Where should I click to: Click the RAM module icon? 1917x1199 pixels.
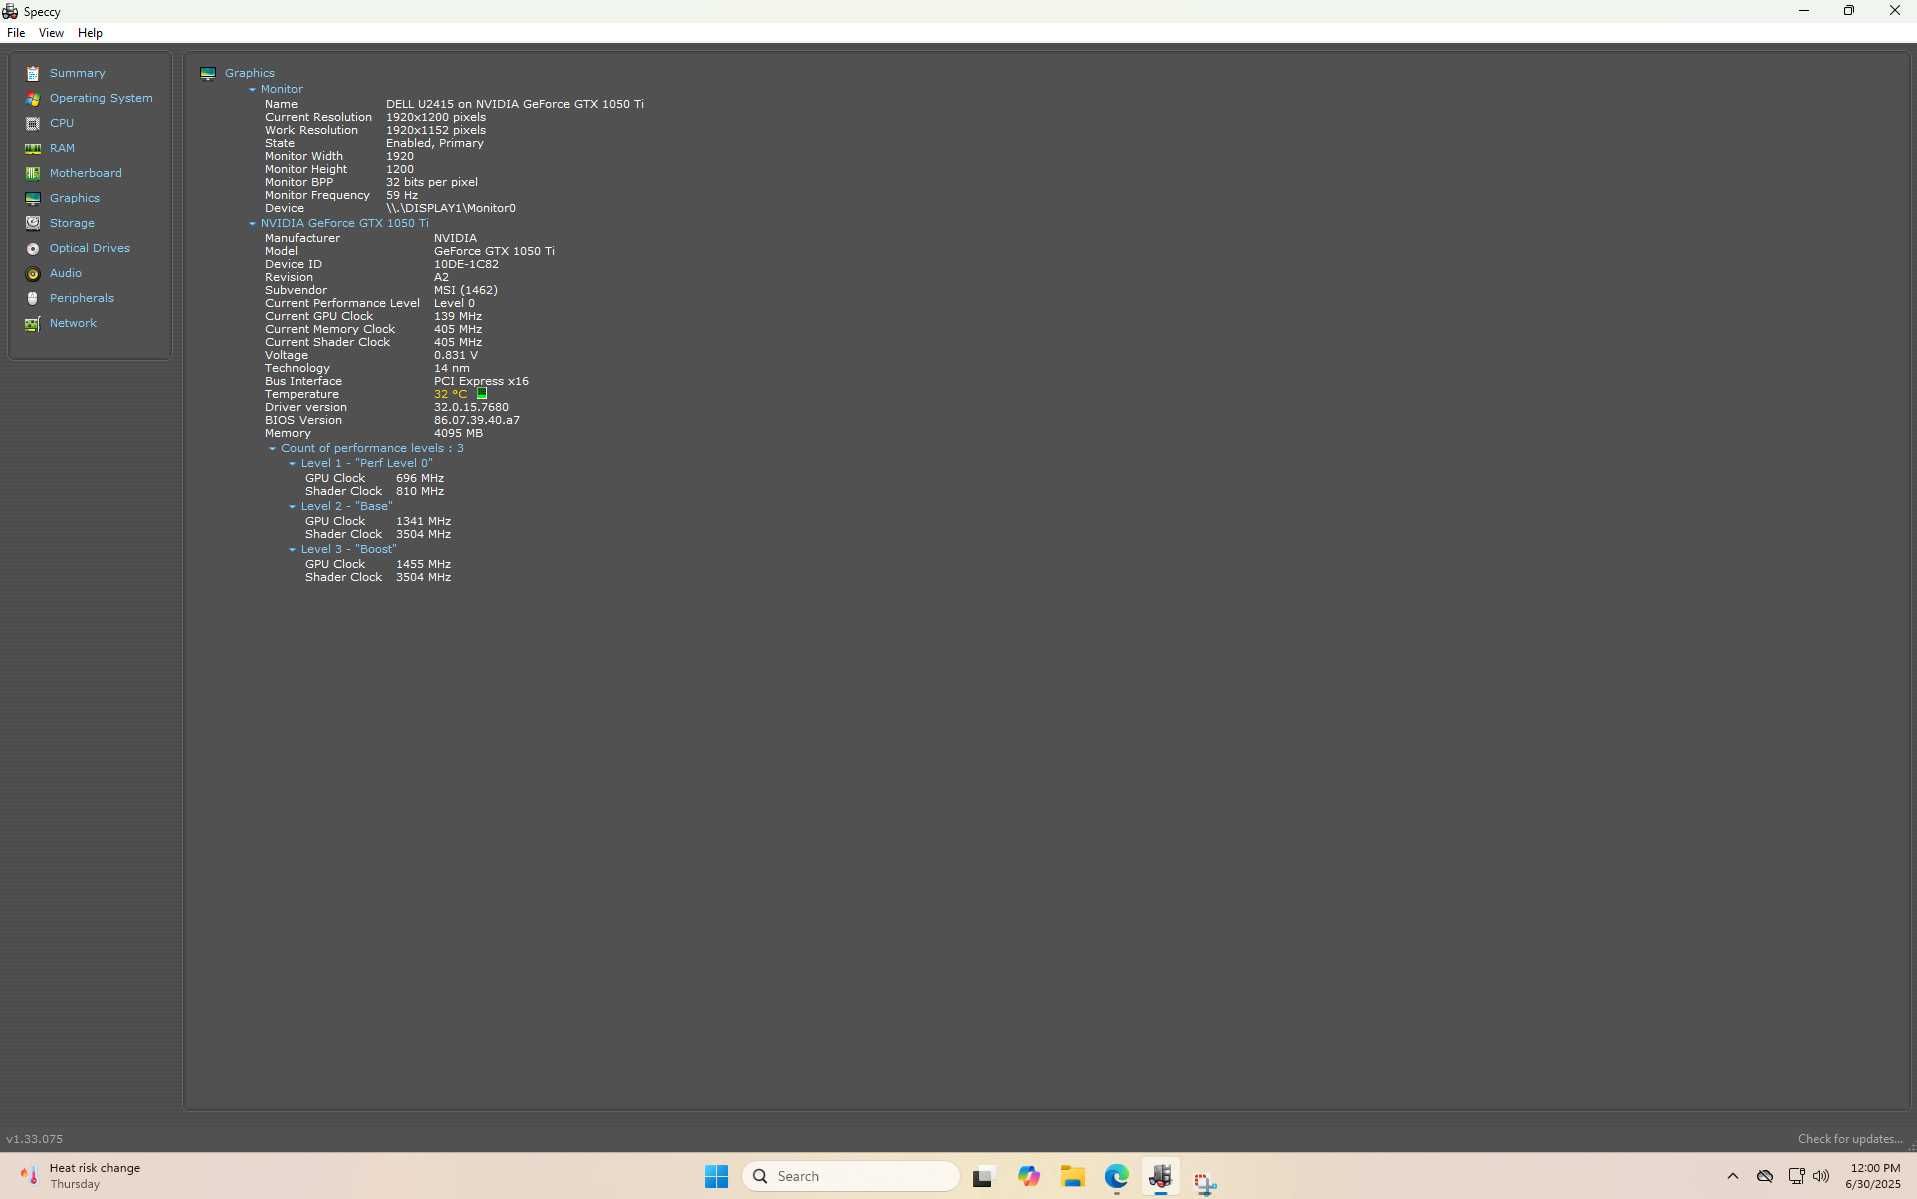(33, 148)
